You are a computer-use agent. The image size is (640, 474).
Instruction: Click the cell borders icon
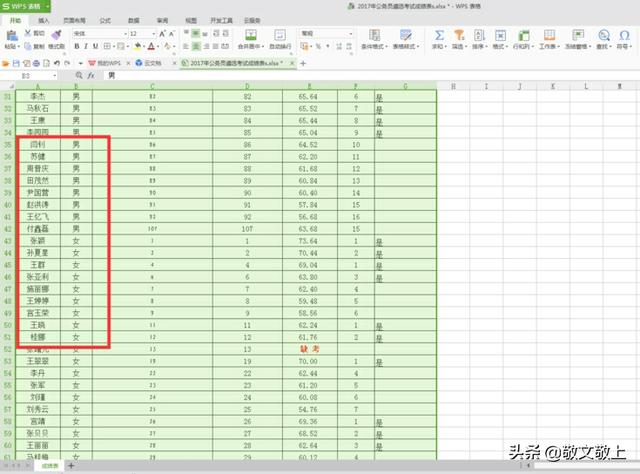(107, 46)
